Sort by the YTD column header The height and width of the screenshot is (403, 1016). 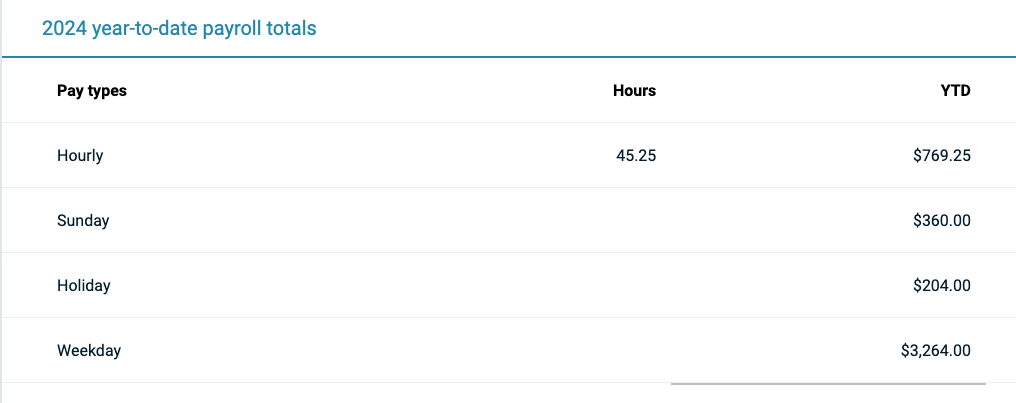click(955, 91)
